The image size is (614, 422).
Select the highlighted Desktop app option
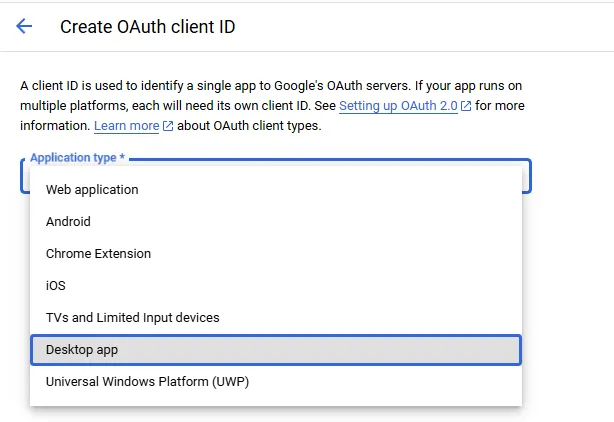(276, 350)
